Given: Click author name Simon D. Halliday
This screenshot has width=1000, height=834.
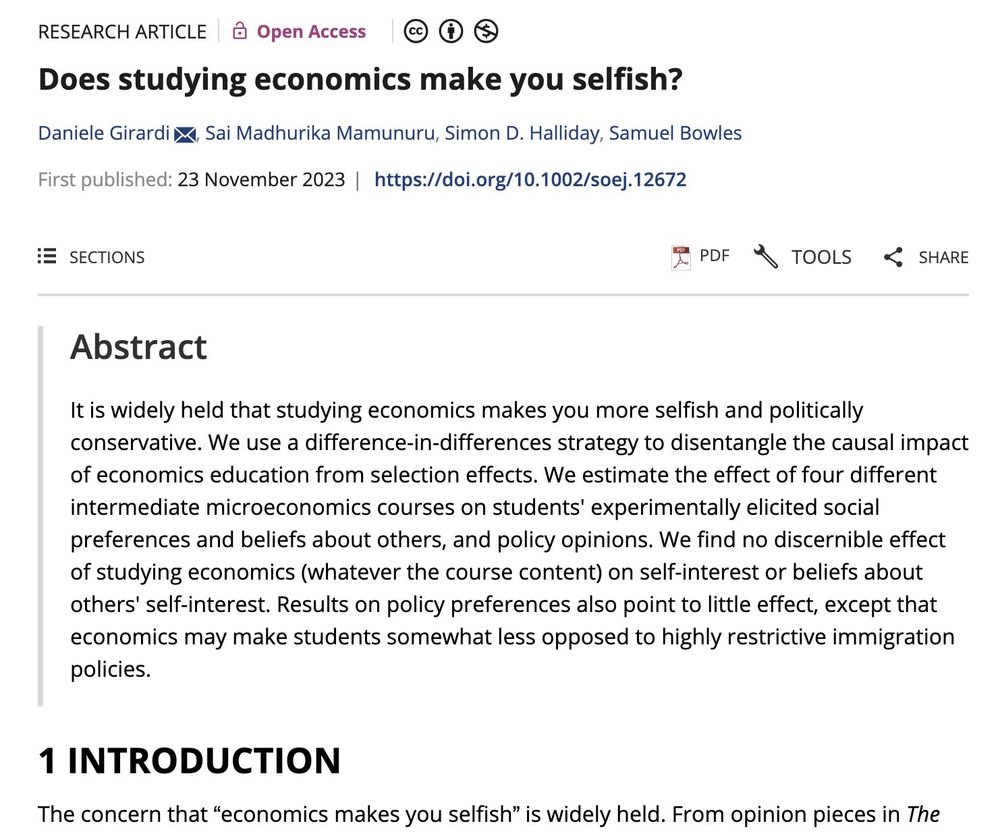Looking at the screenshot, I should 520,133.
